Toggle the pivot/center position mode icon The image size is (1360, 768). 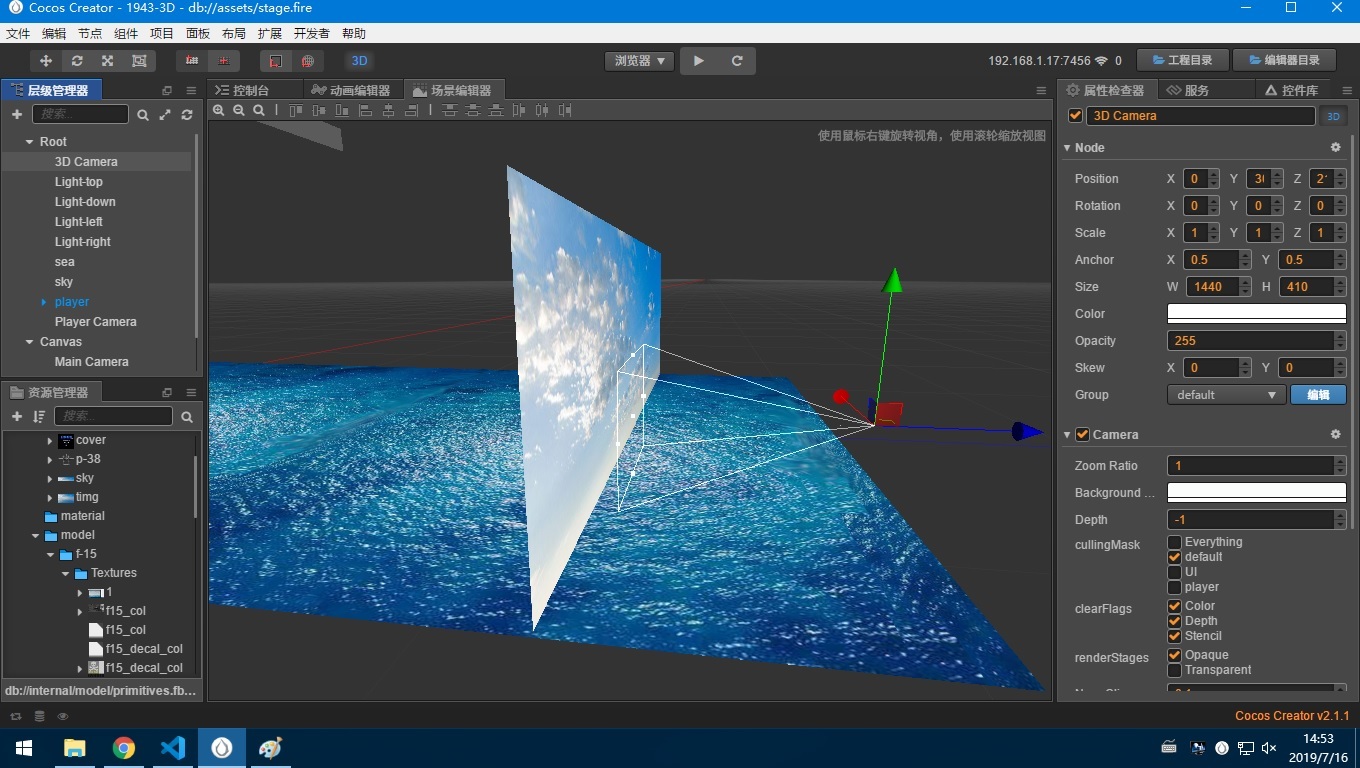192,61
